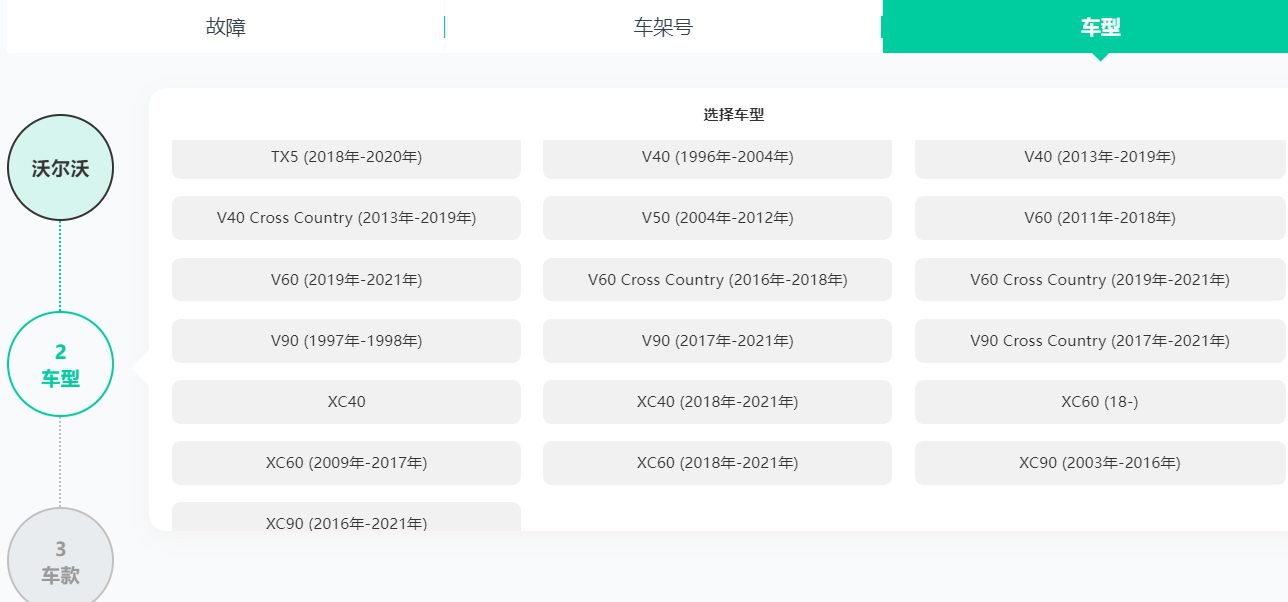The width and height of the screenshot is (1288, 602).
Task: Select step 2 车型 circle
Action: (60, 363)
